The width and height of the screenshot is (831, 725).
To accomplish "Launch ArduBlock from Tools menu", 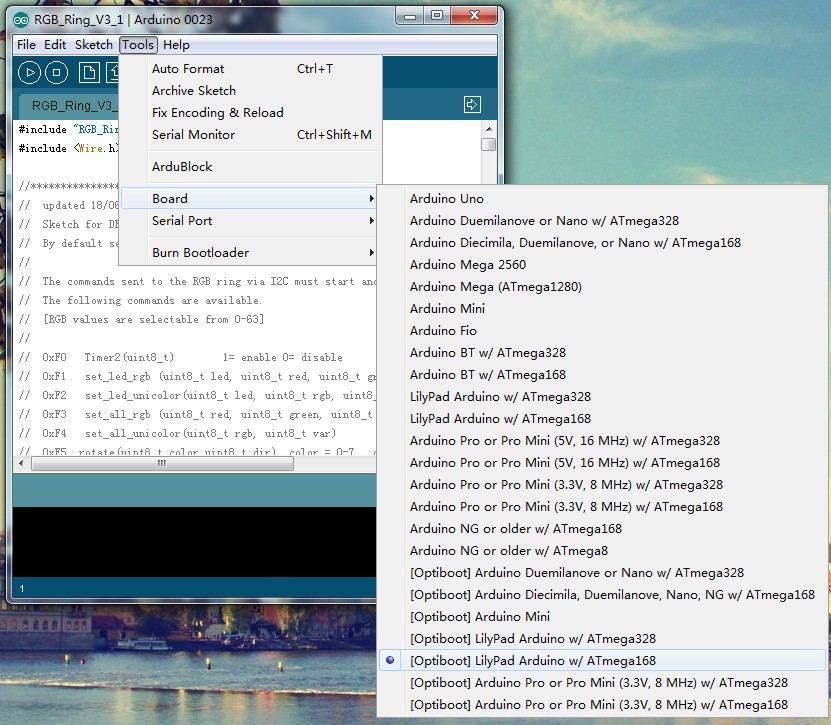I will point(250,166).
